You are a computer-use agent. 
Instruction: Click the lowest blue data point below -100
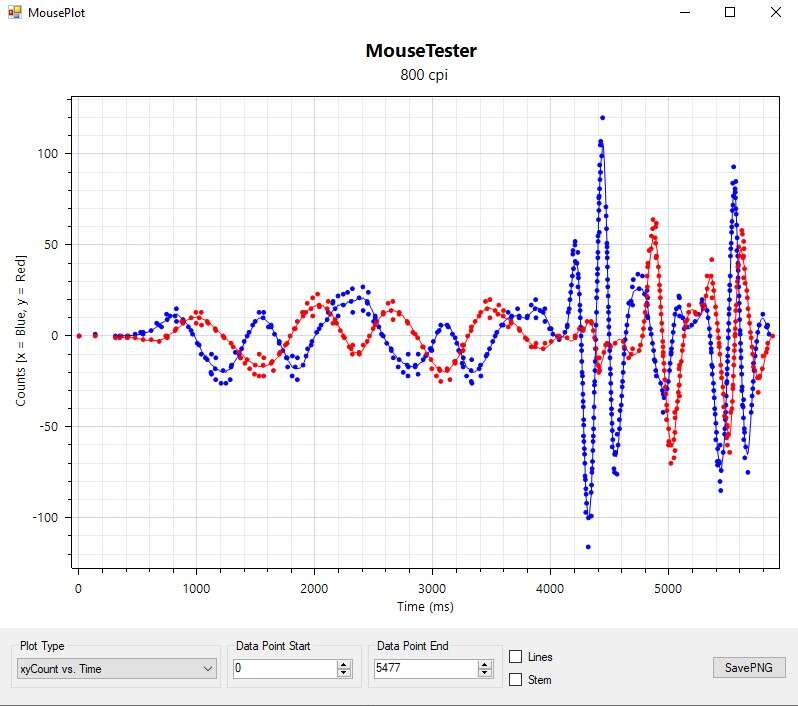588,547
